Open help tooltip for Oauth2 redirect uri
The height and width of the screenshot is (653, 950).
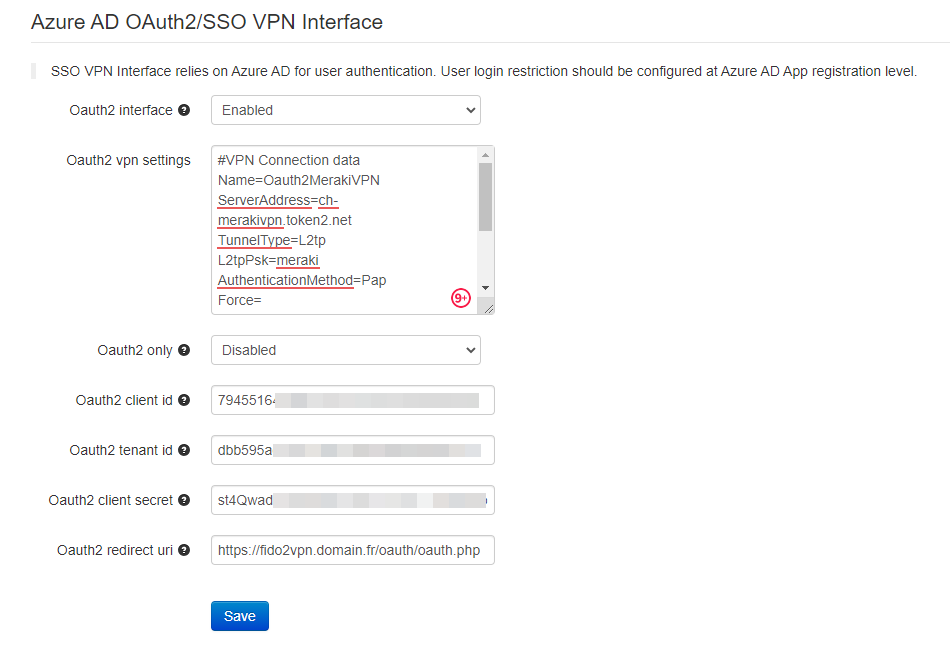click(x=184, y=550)
